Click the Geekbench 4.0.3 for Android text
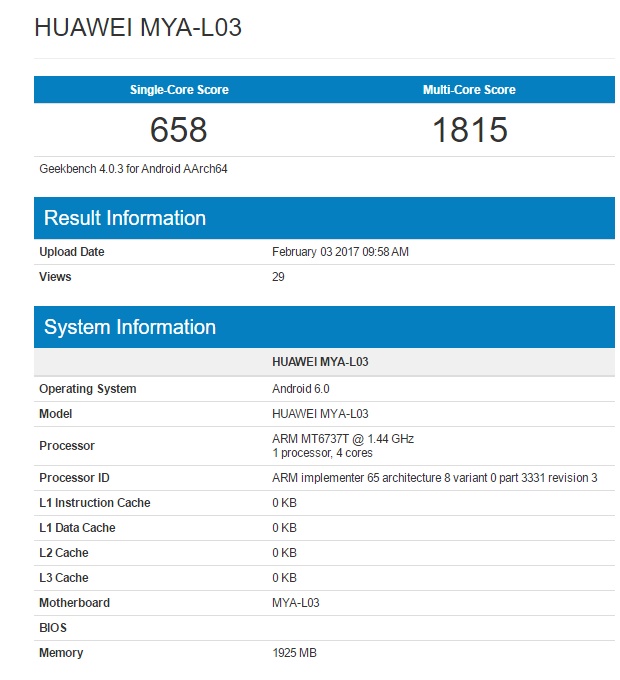The width and height of the screenshot is (620, 680). coord(133,169)
